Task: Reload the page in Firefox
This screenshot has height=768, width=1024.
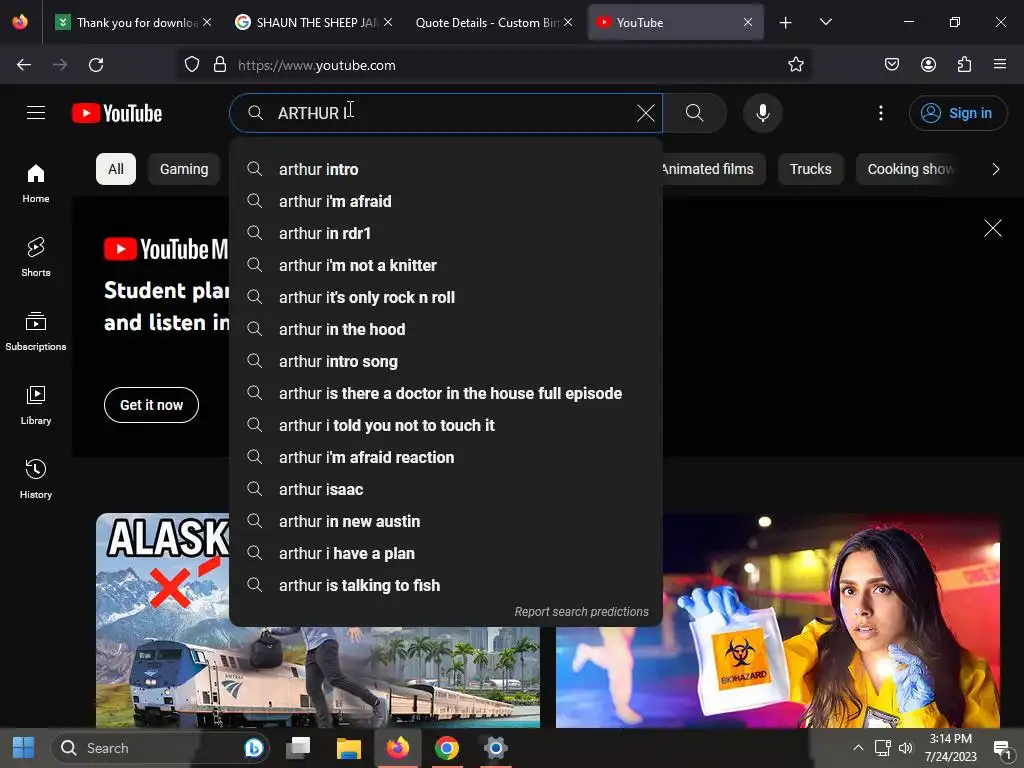Action: [96, 65]
